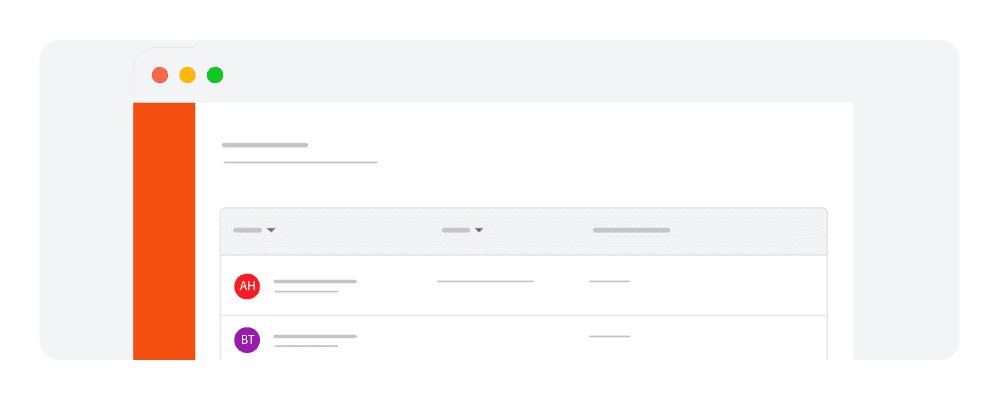The image size is (1000, 400).
Task: Click the subtitle line under the AH name
Action: pos(306,292)
